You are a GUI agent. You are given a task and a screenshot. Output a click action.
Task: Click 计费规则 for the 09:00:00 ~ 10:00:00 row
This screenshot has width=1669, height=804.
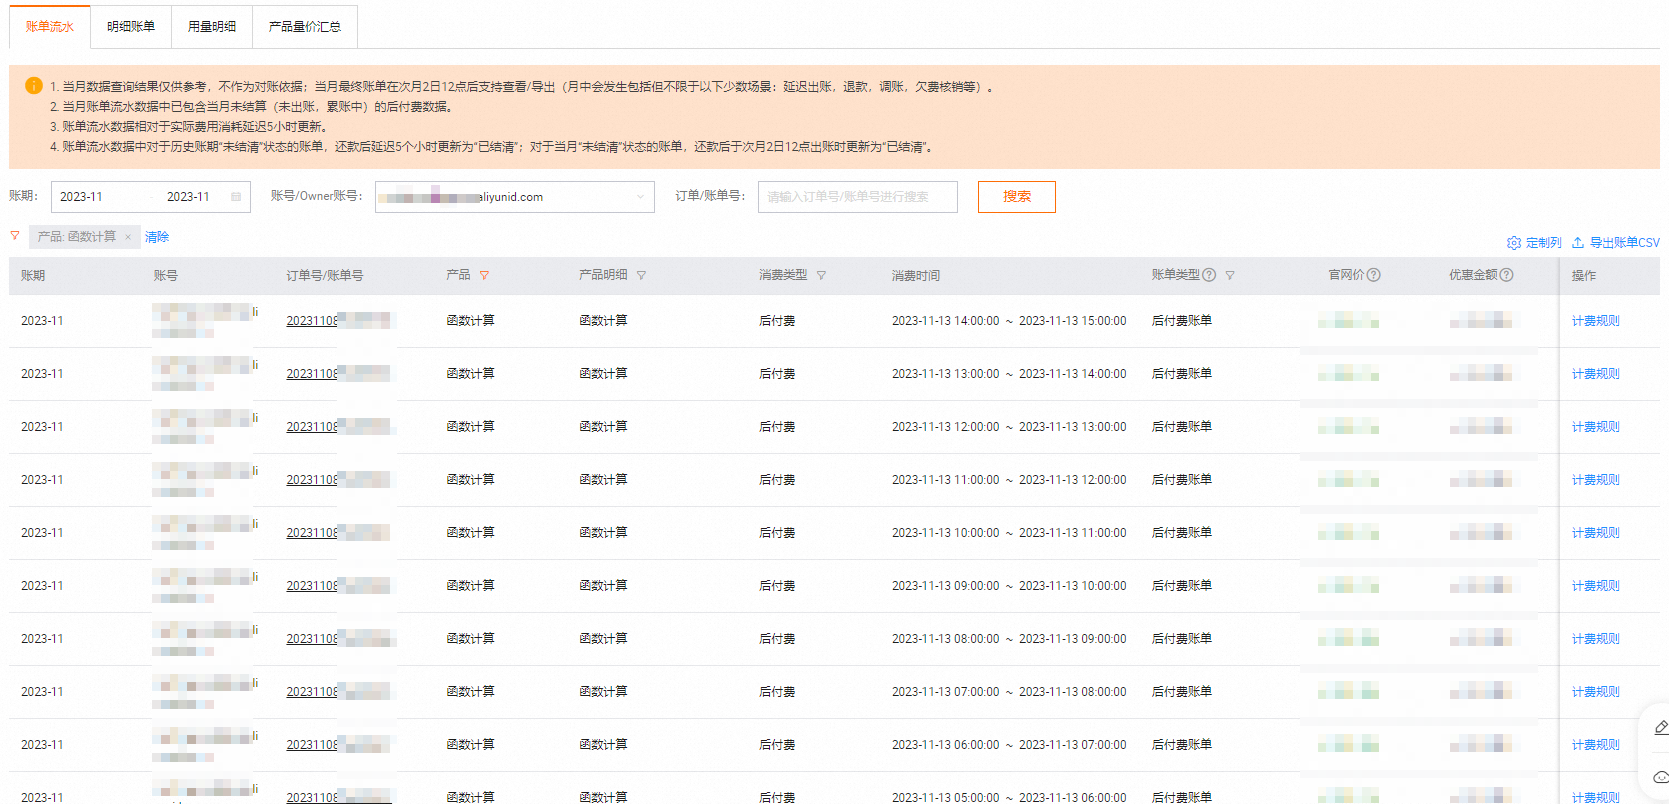click(x=1595, y=586)
